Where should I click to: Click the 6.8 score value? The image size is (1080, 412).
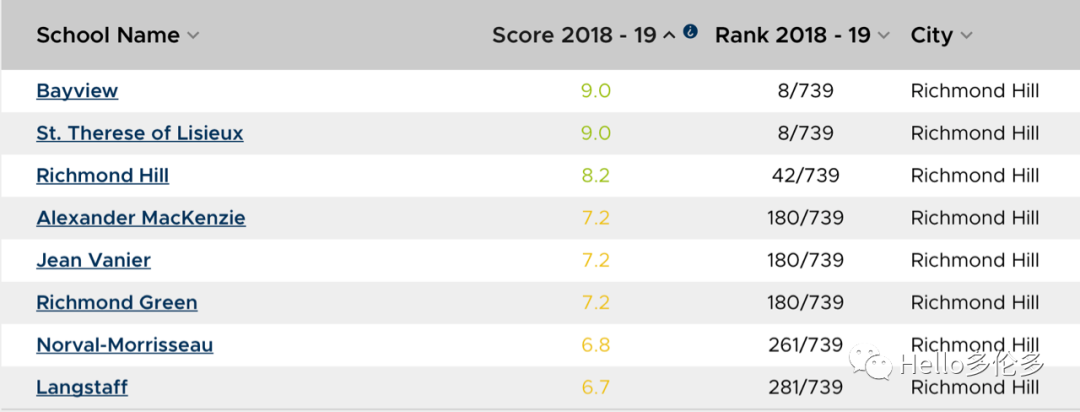pyautogui.click(x=596, y=345)
